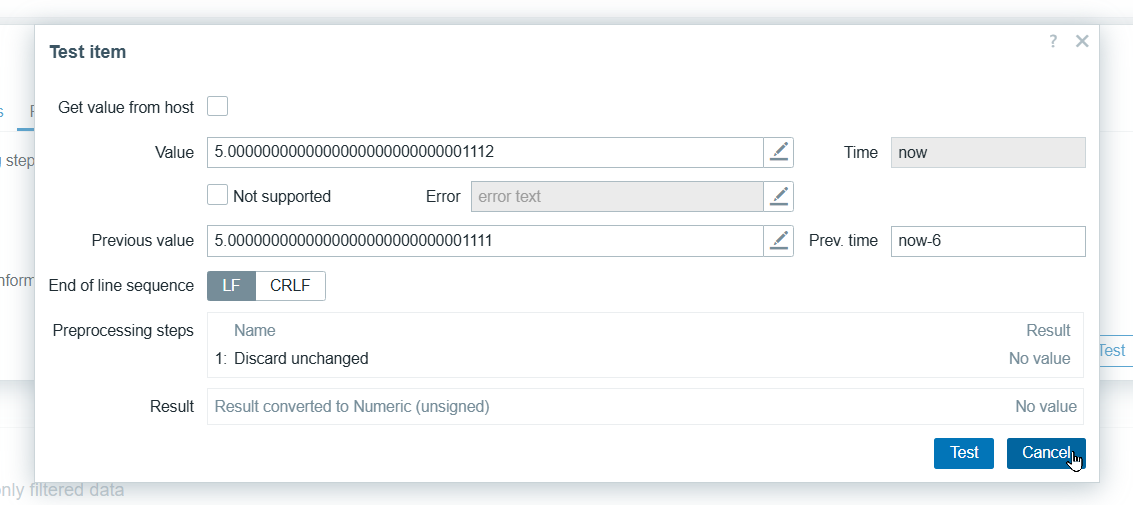The image size is (1133, 505).
Task: Select the Discard unchanged preprocessing step
Action: click(301, 358)
